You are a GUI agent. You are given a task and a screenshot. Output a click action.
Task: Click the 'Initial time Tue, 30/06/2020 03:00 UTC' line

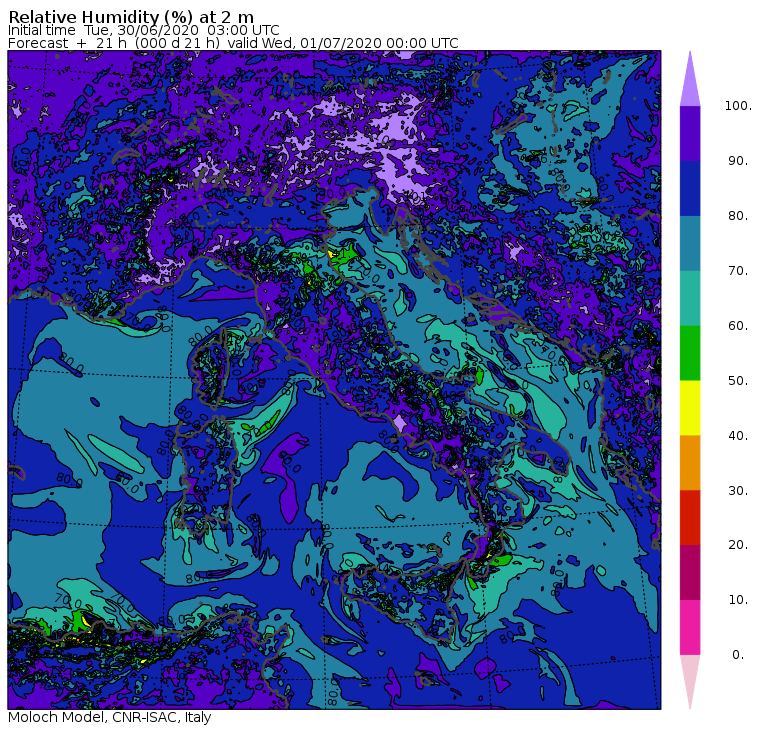tap(143, 30)
